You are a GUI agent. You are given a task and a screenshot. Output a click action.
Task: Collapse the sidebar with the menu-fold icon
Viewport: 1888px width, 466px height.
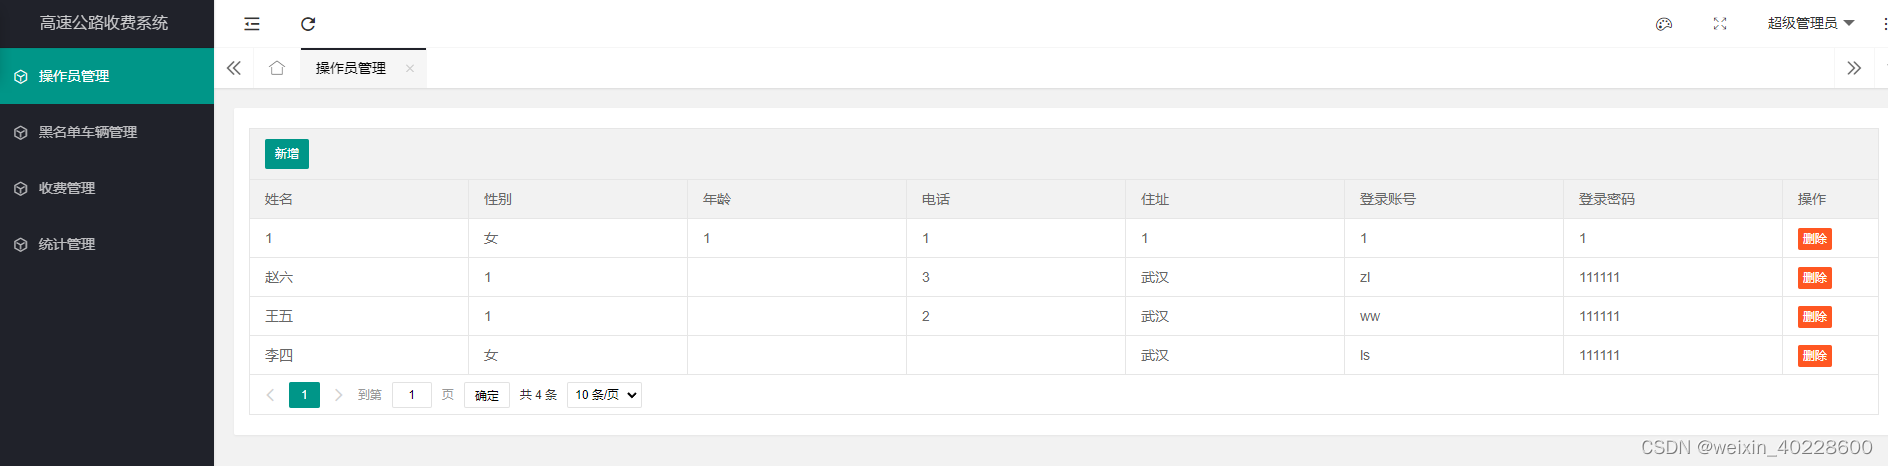point(252,24)
